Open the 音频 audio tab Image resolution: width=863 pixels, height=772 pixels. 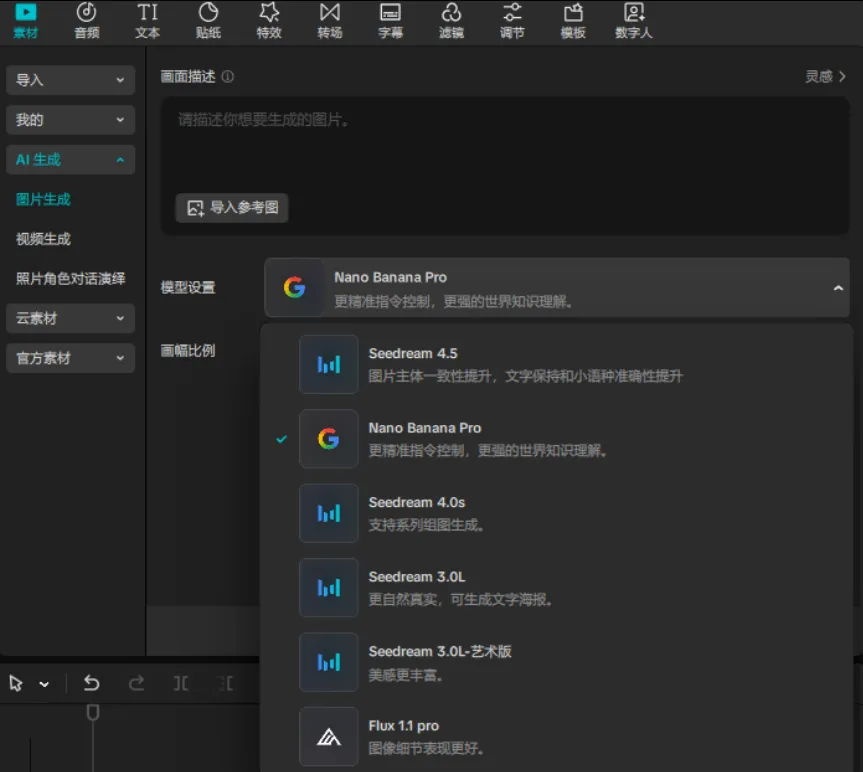click(86, 22)
